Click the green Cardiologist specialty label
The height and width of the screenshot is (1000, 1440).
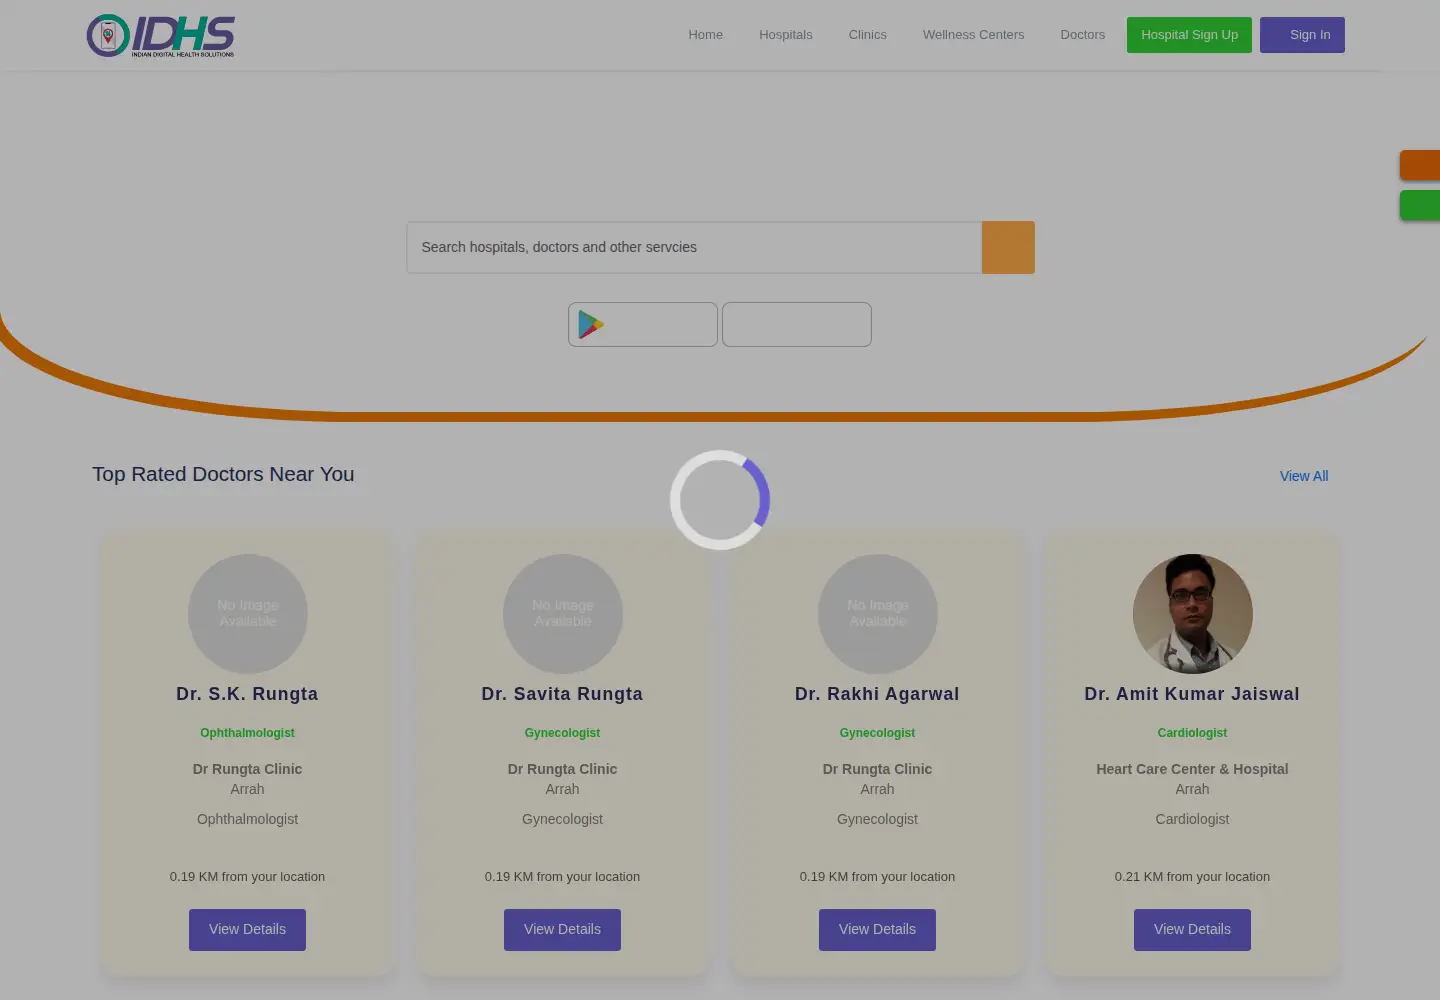pyautogui.click(x=1192, y=733)
